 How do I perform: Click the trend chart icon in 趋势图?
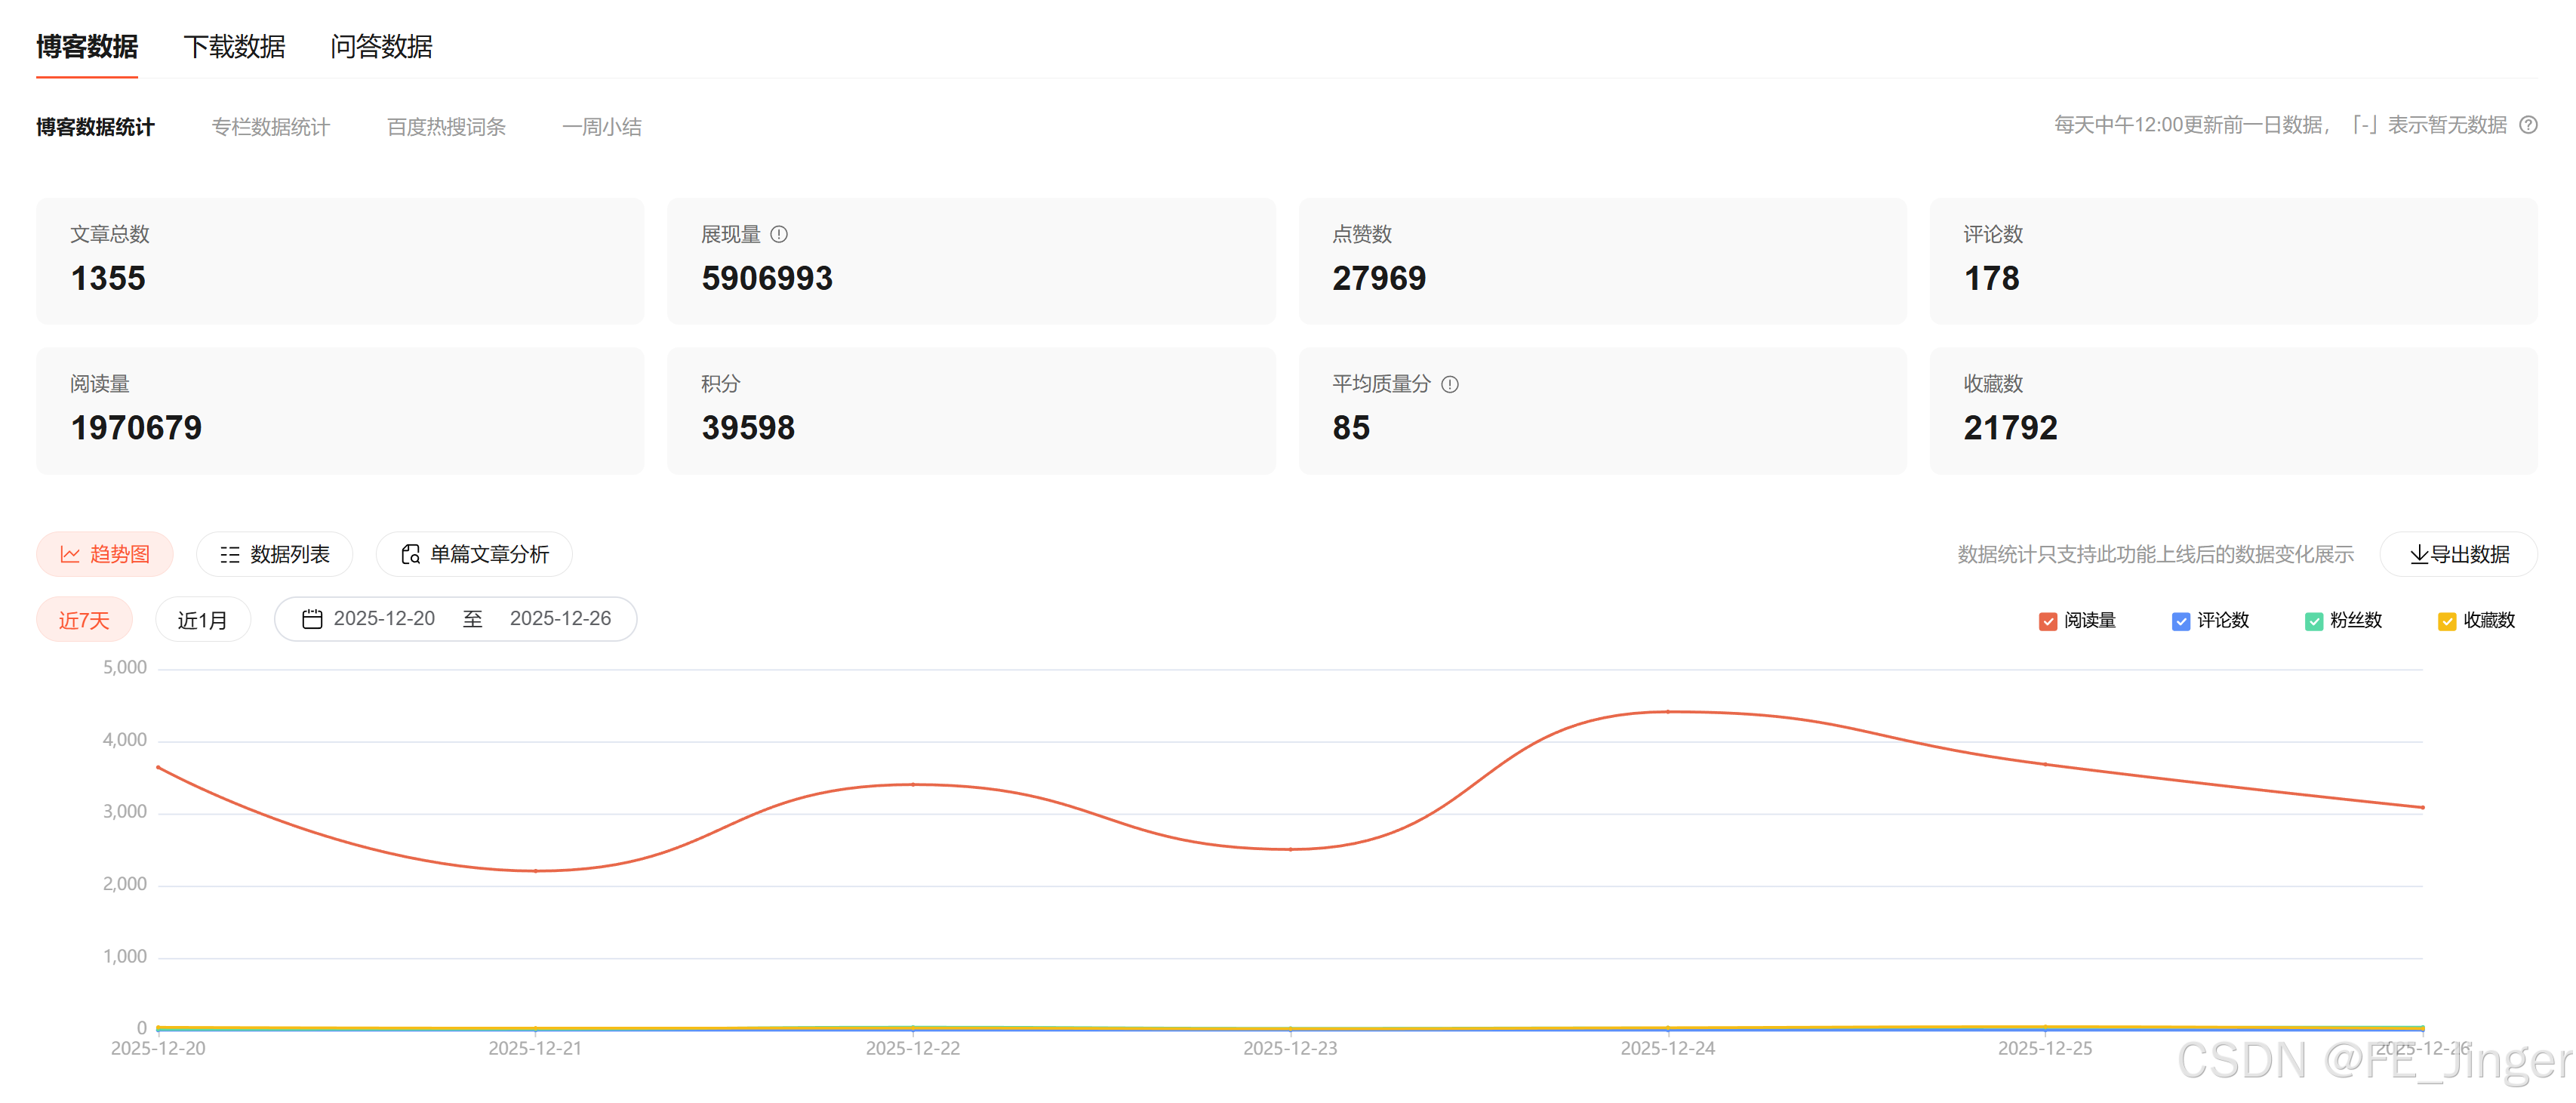(x=70, y=554)
